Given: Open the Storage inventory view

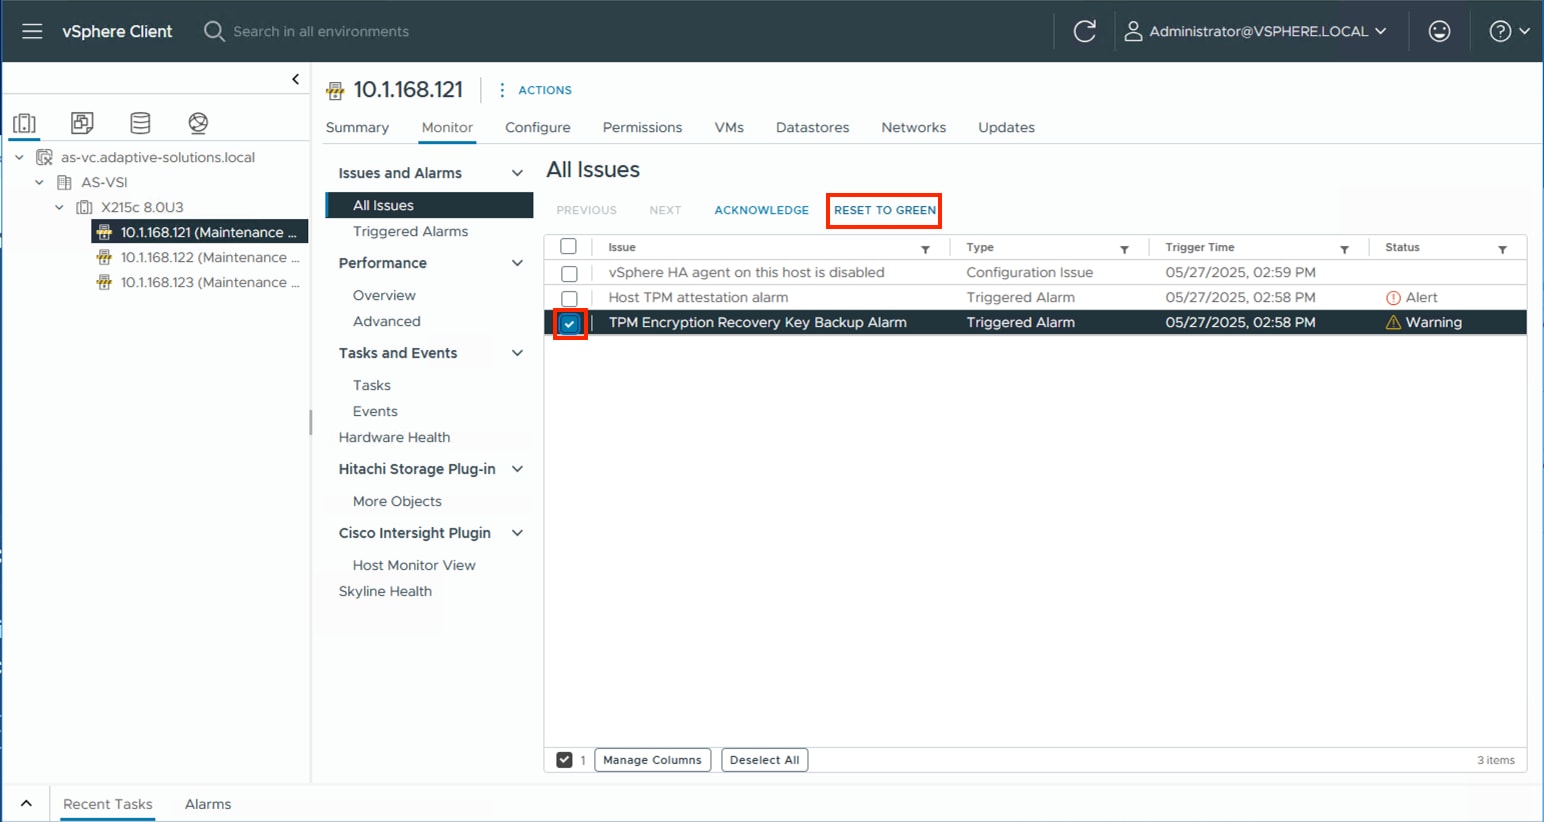Looking at the screenshot, I should coord(140,122).
